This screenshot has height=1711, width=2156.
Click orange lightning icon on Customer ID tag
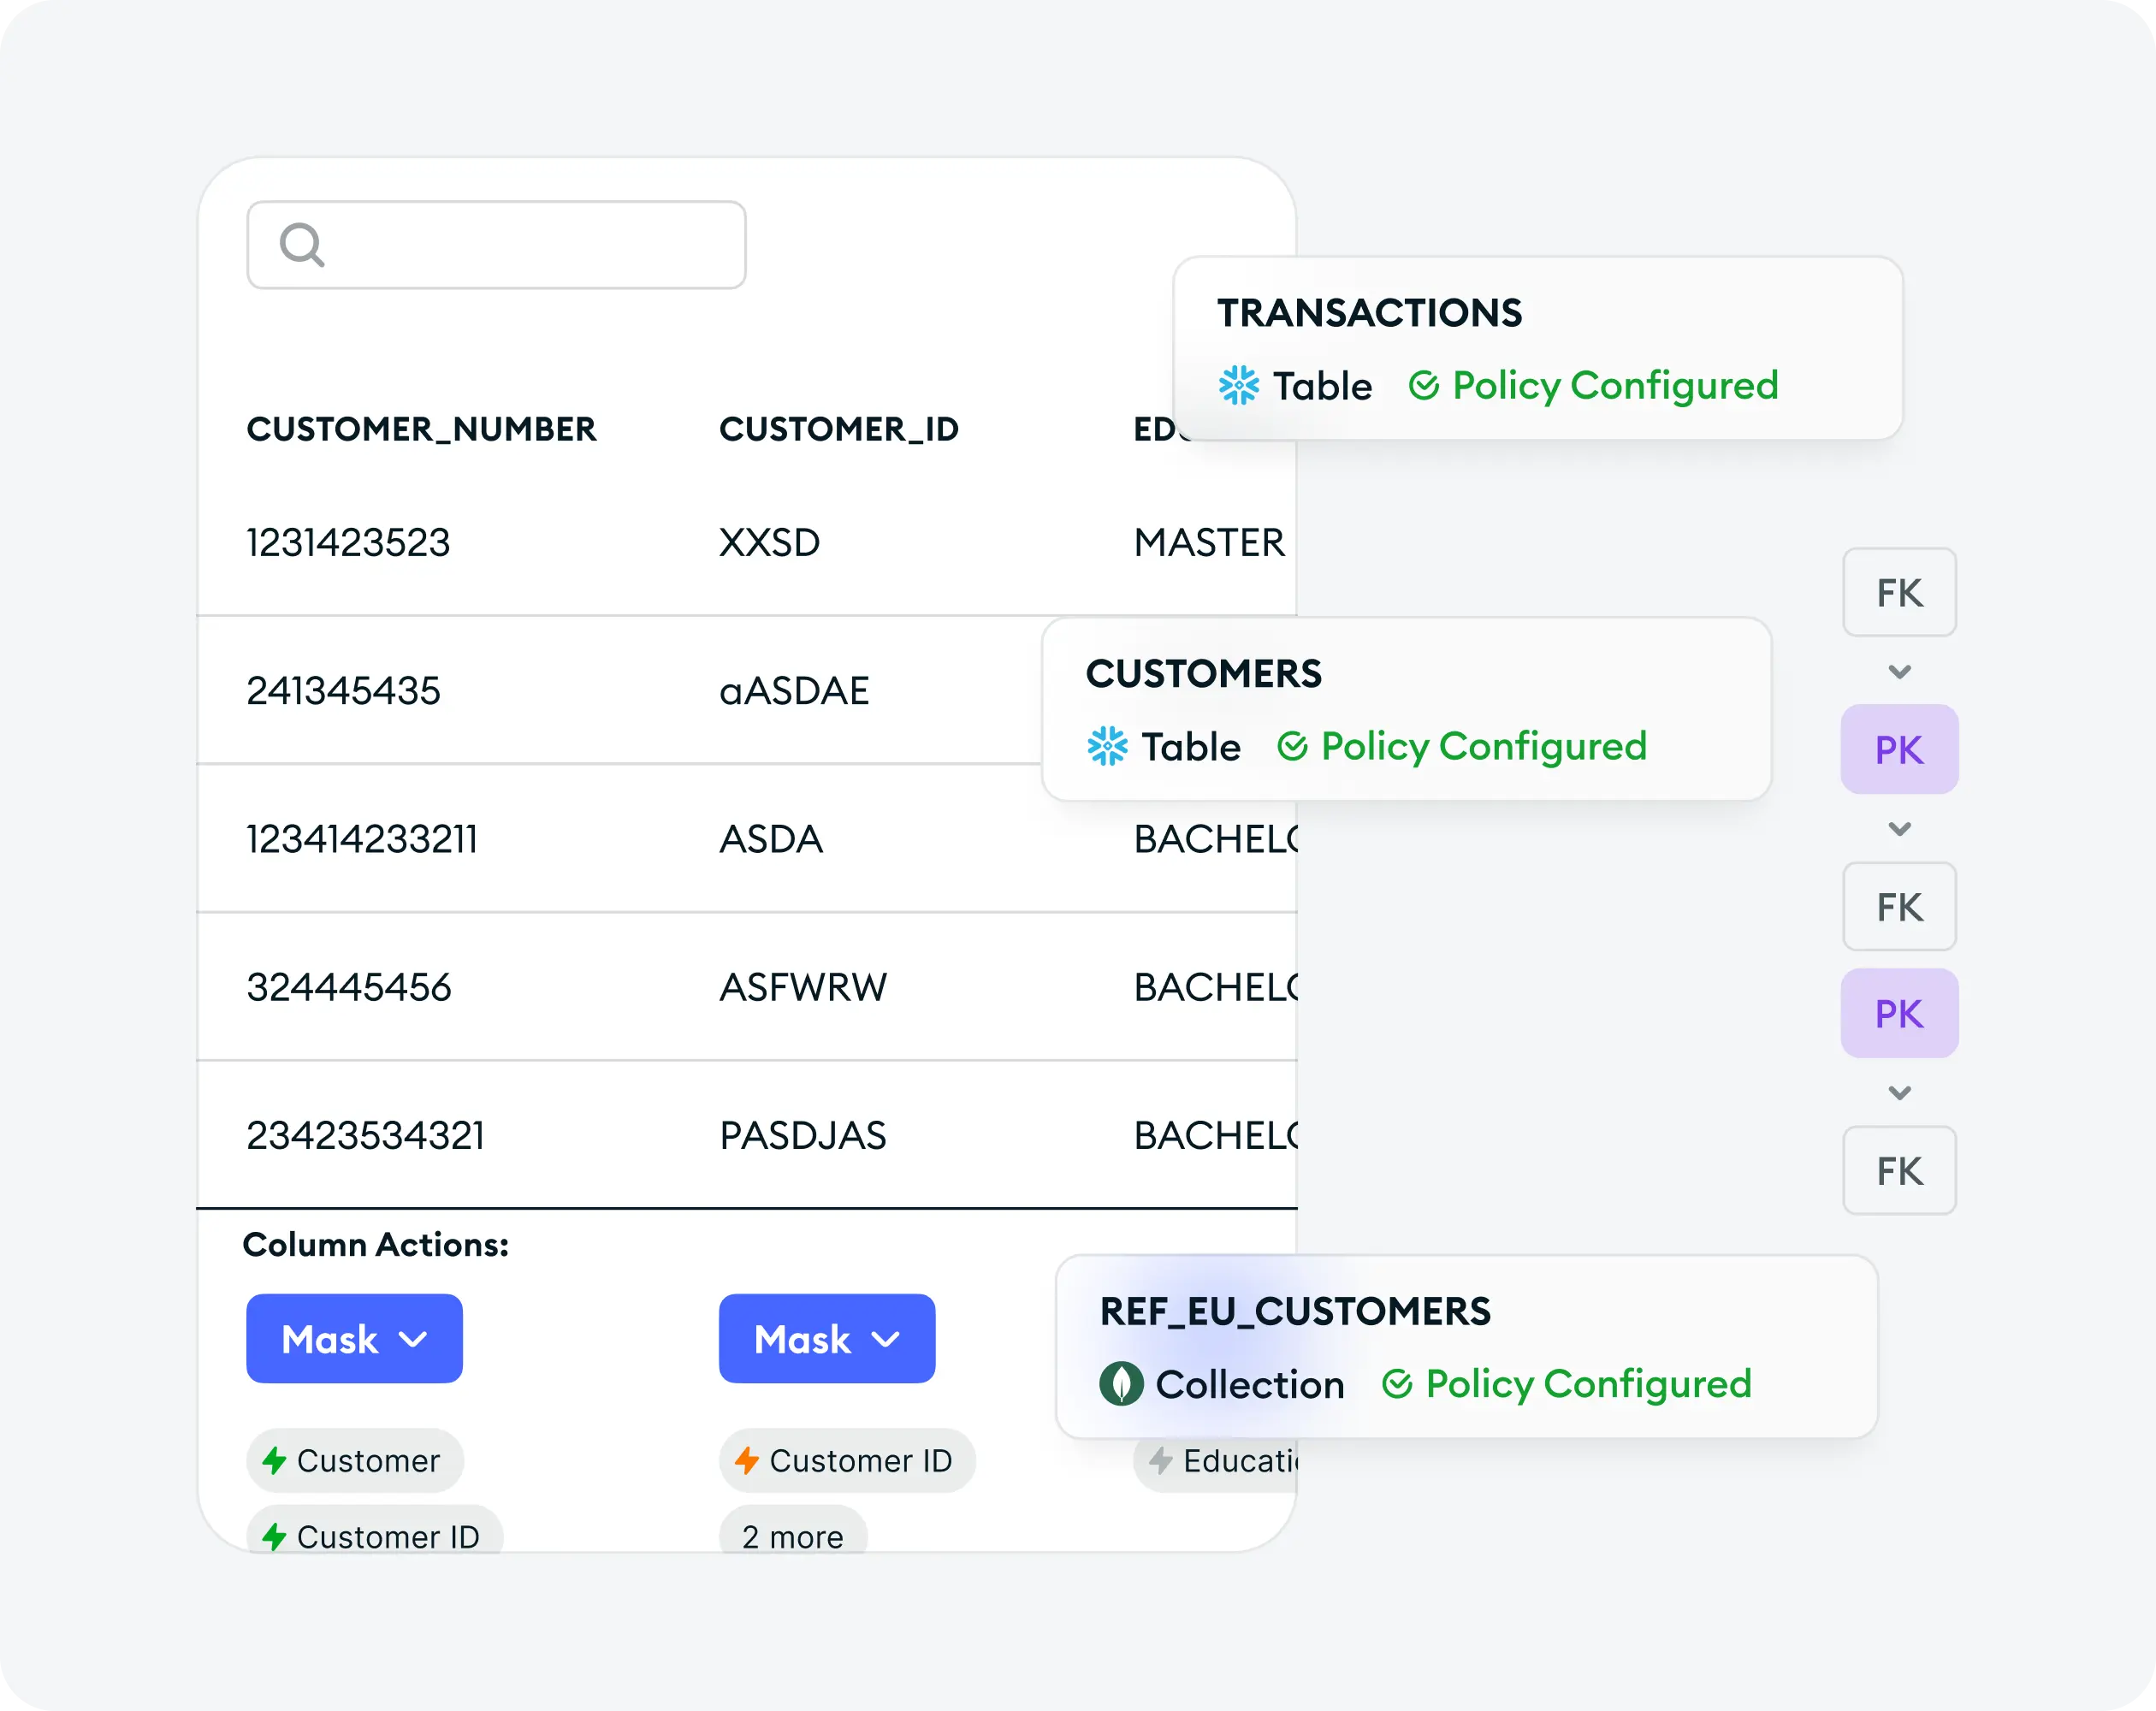(747, 1461)
